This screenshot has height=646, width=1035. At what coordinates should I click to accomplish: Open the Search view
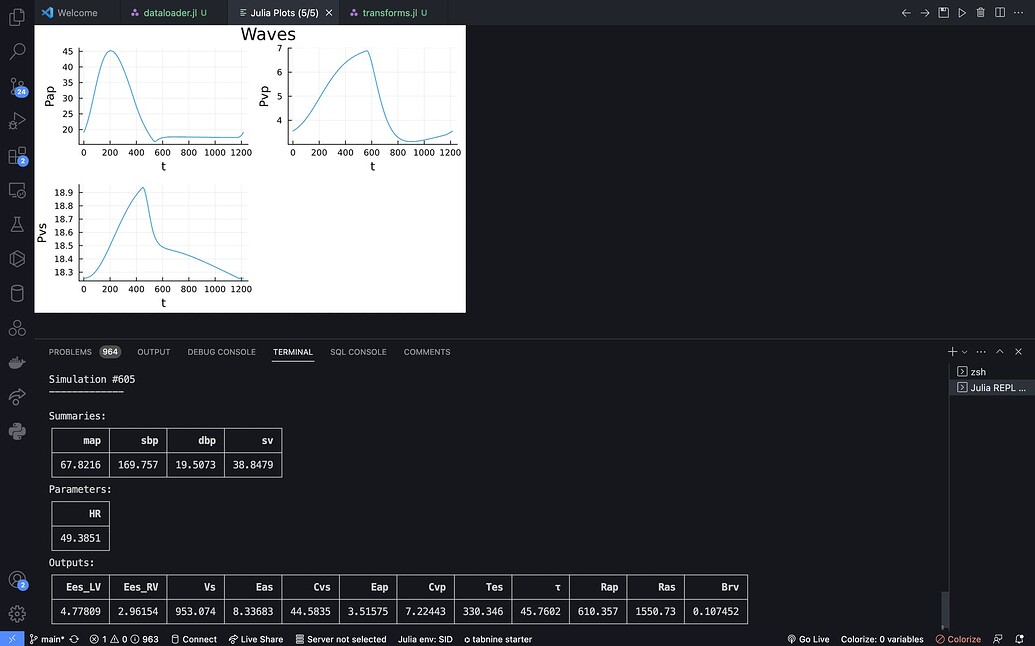coord(17,50)
